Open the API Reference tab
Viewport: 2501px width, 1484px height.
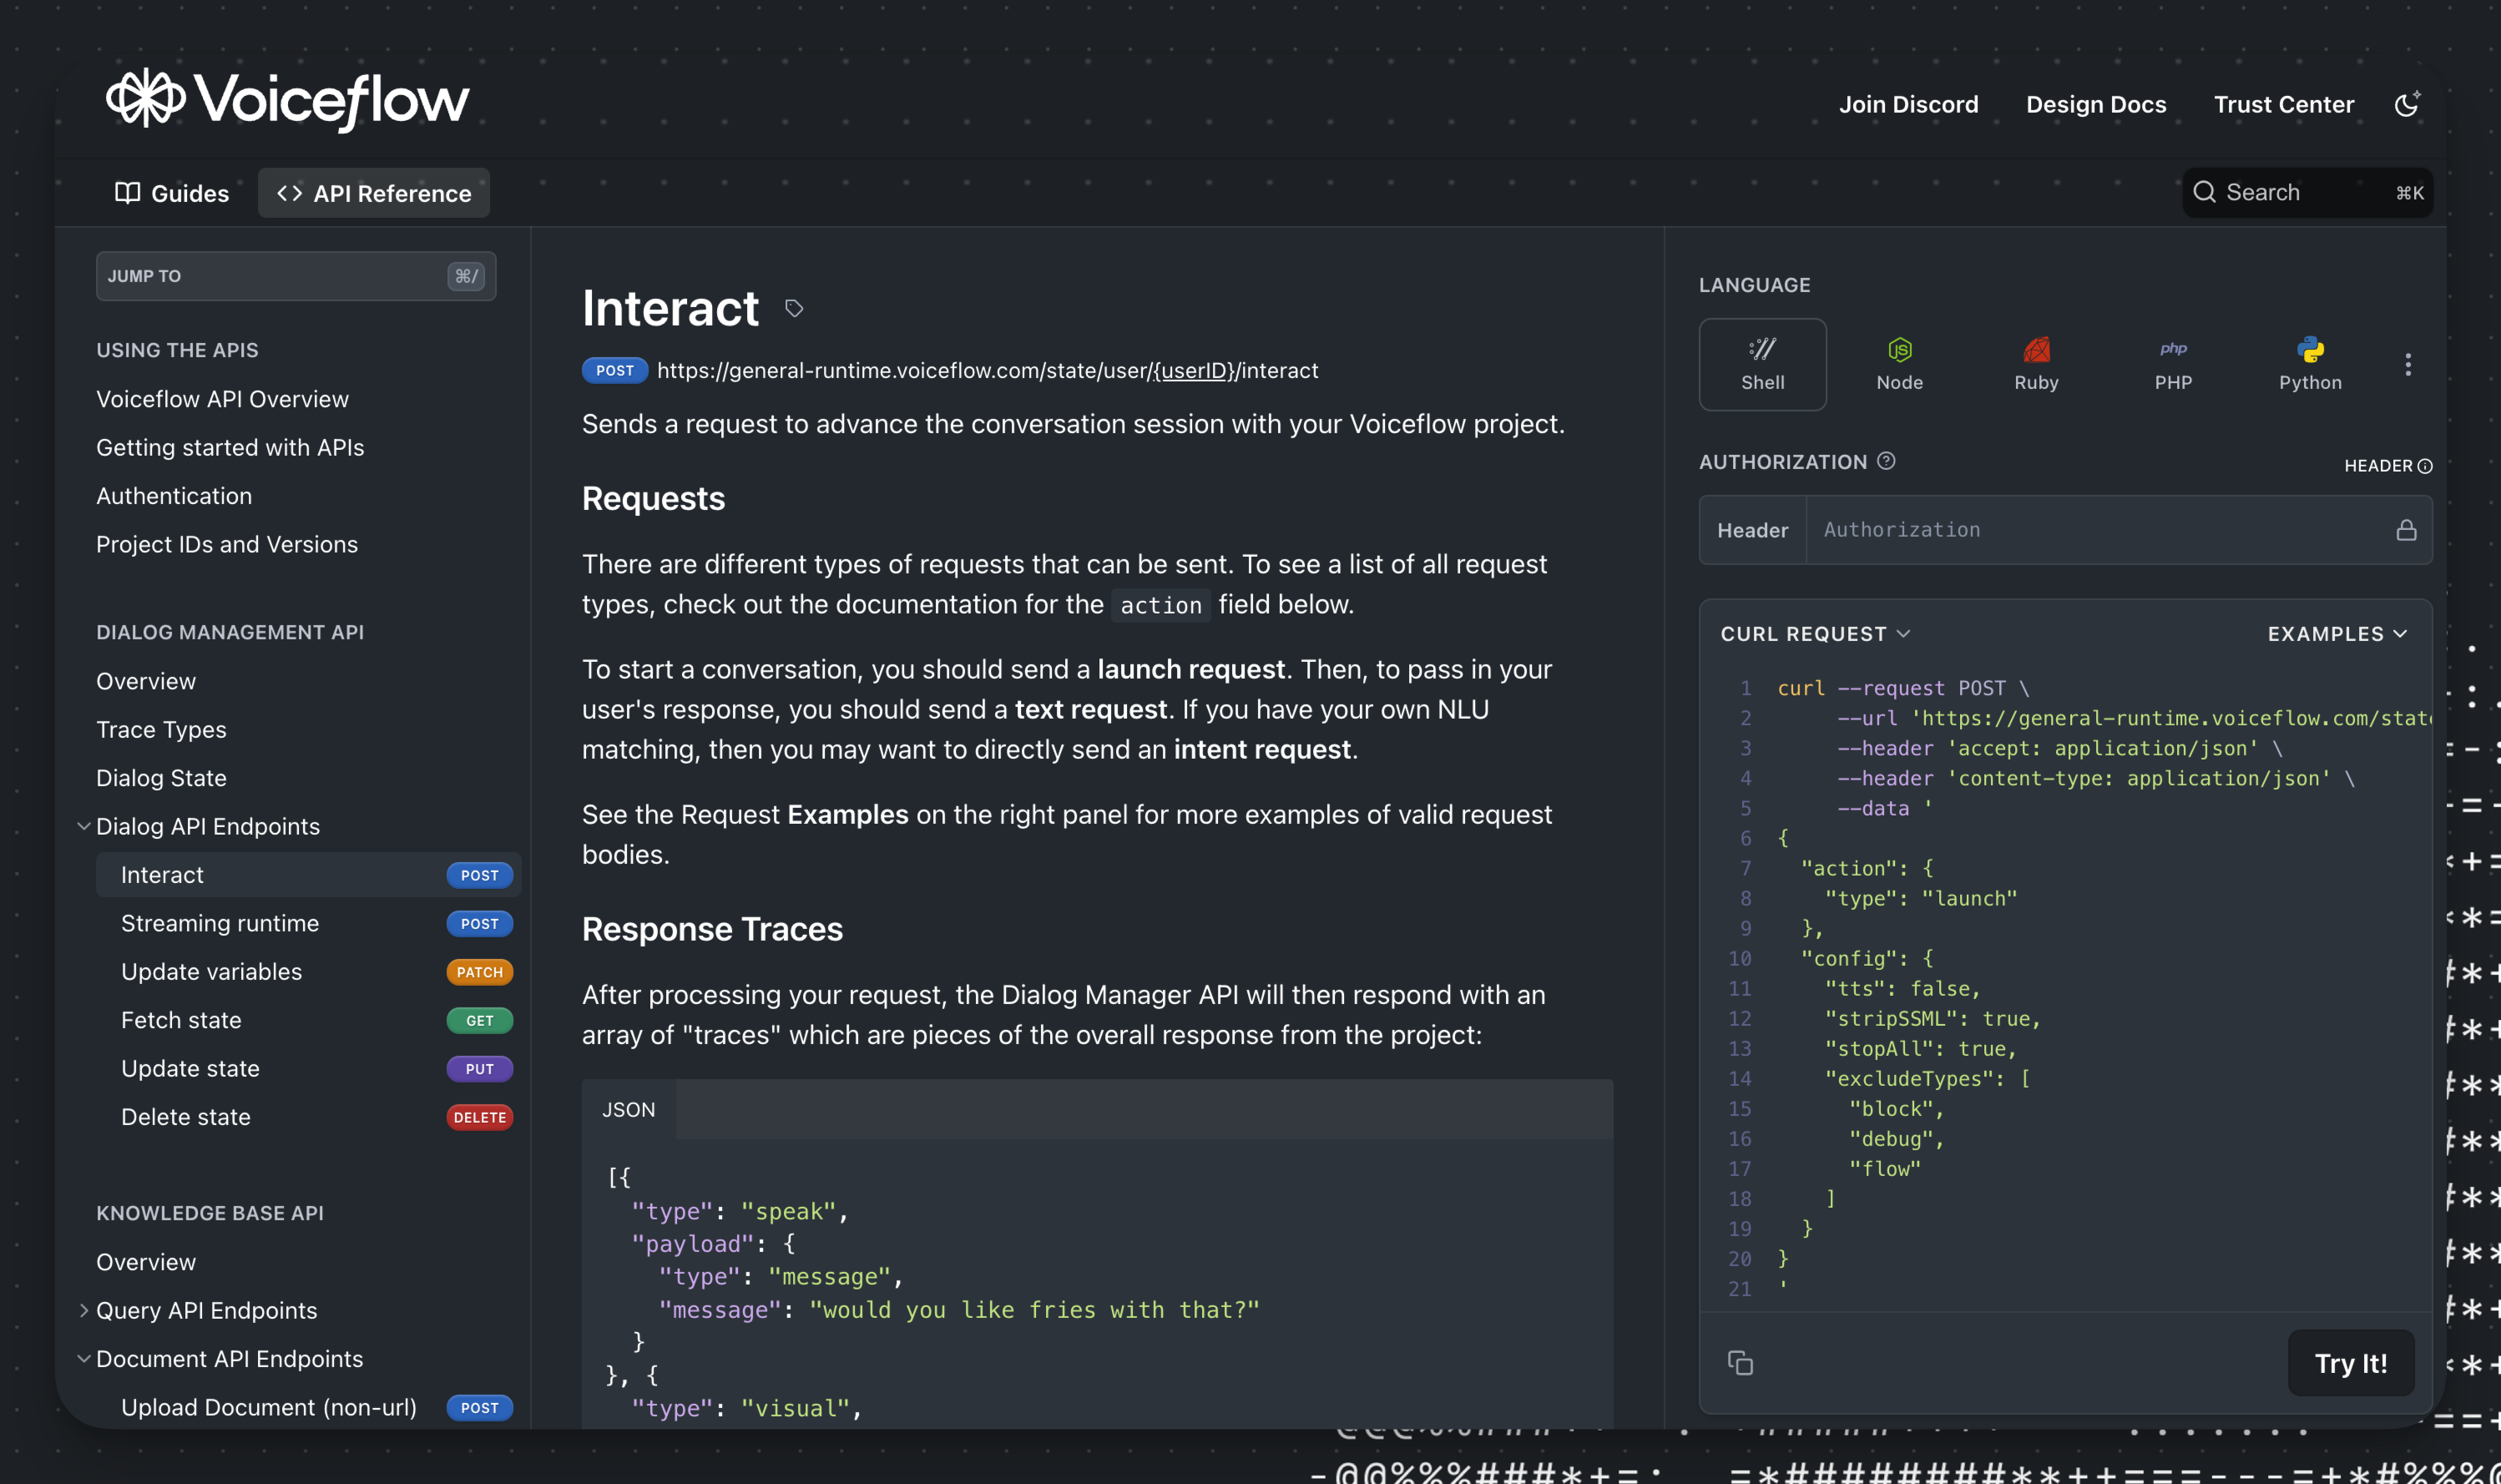point(374,193)
